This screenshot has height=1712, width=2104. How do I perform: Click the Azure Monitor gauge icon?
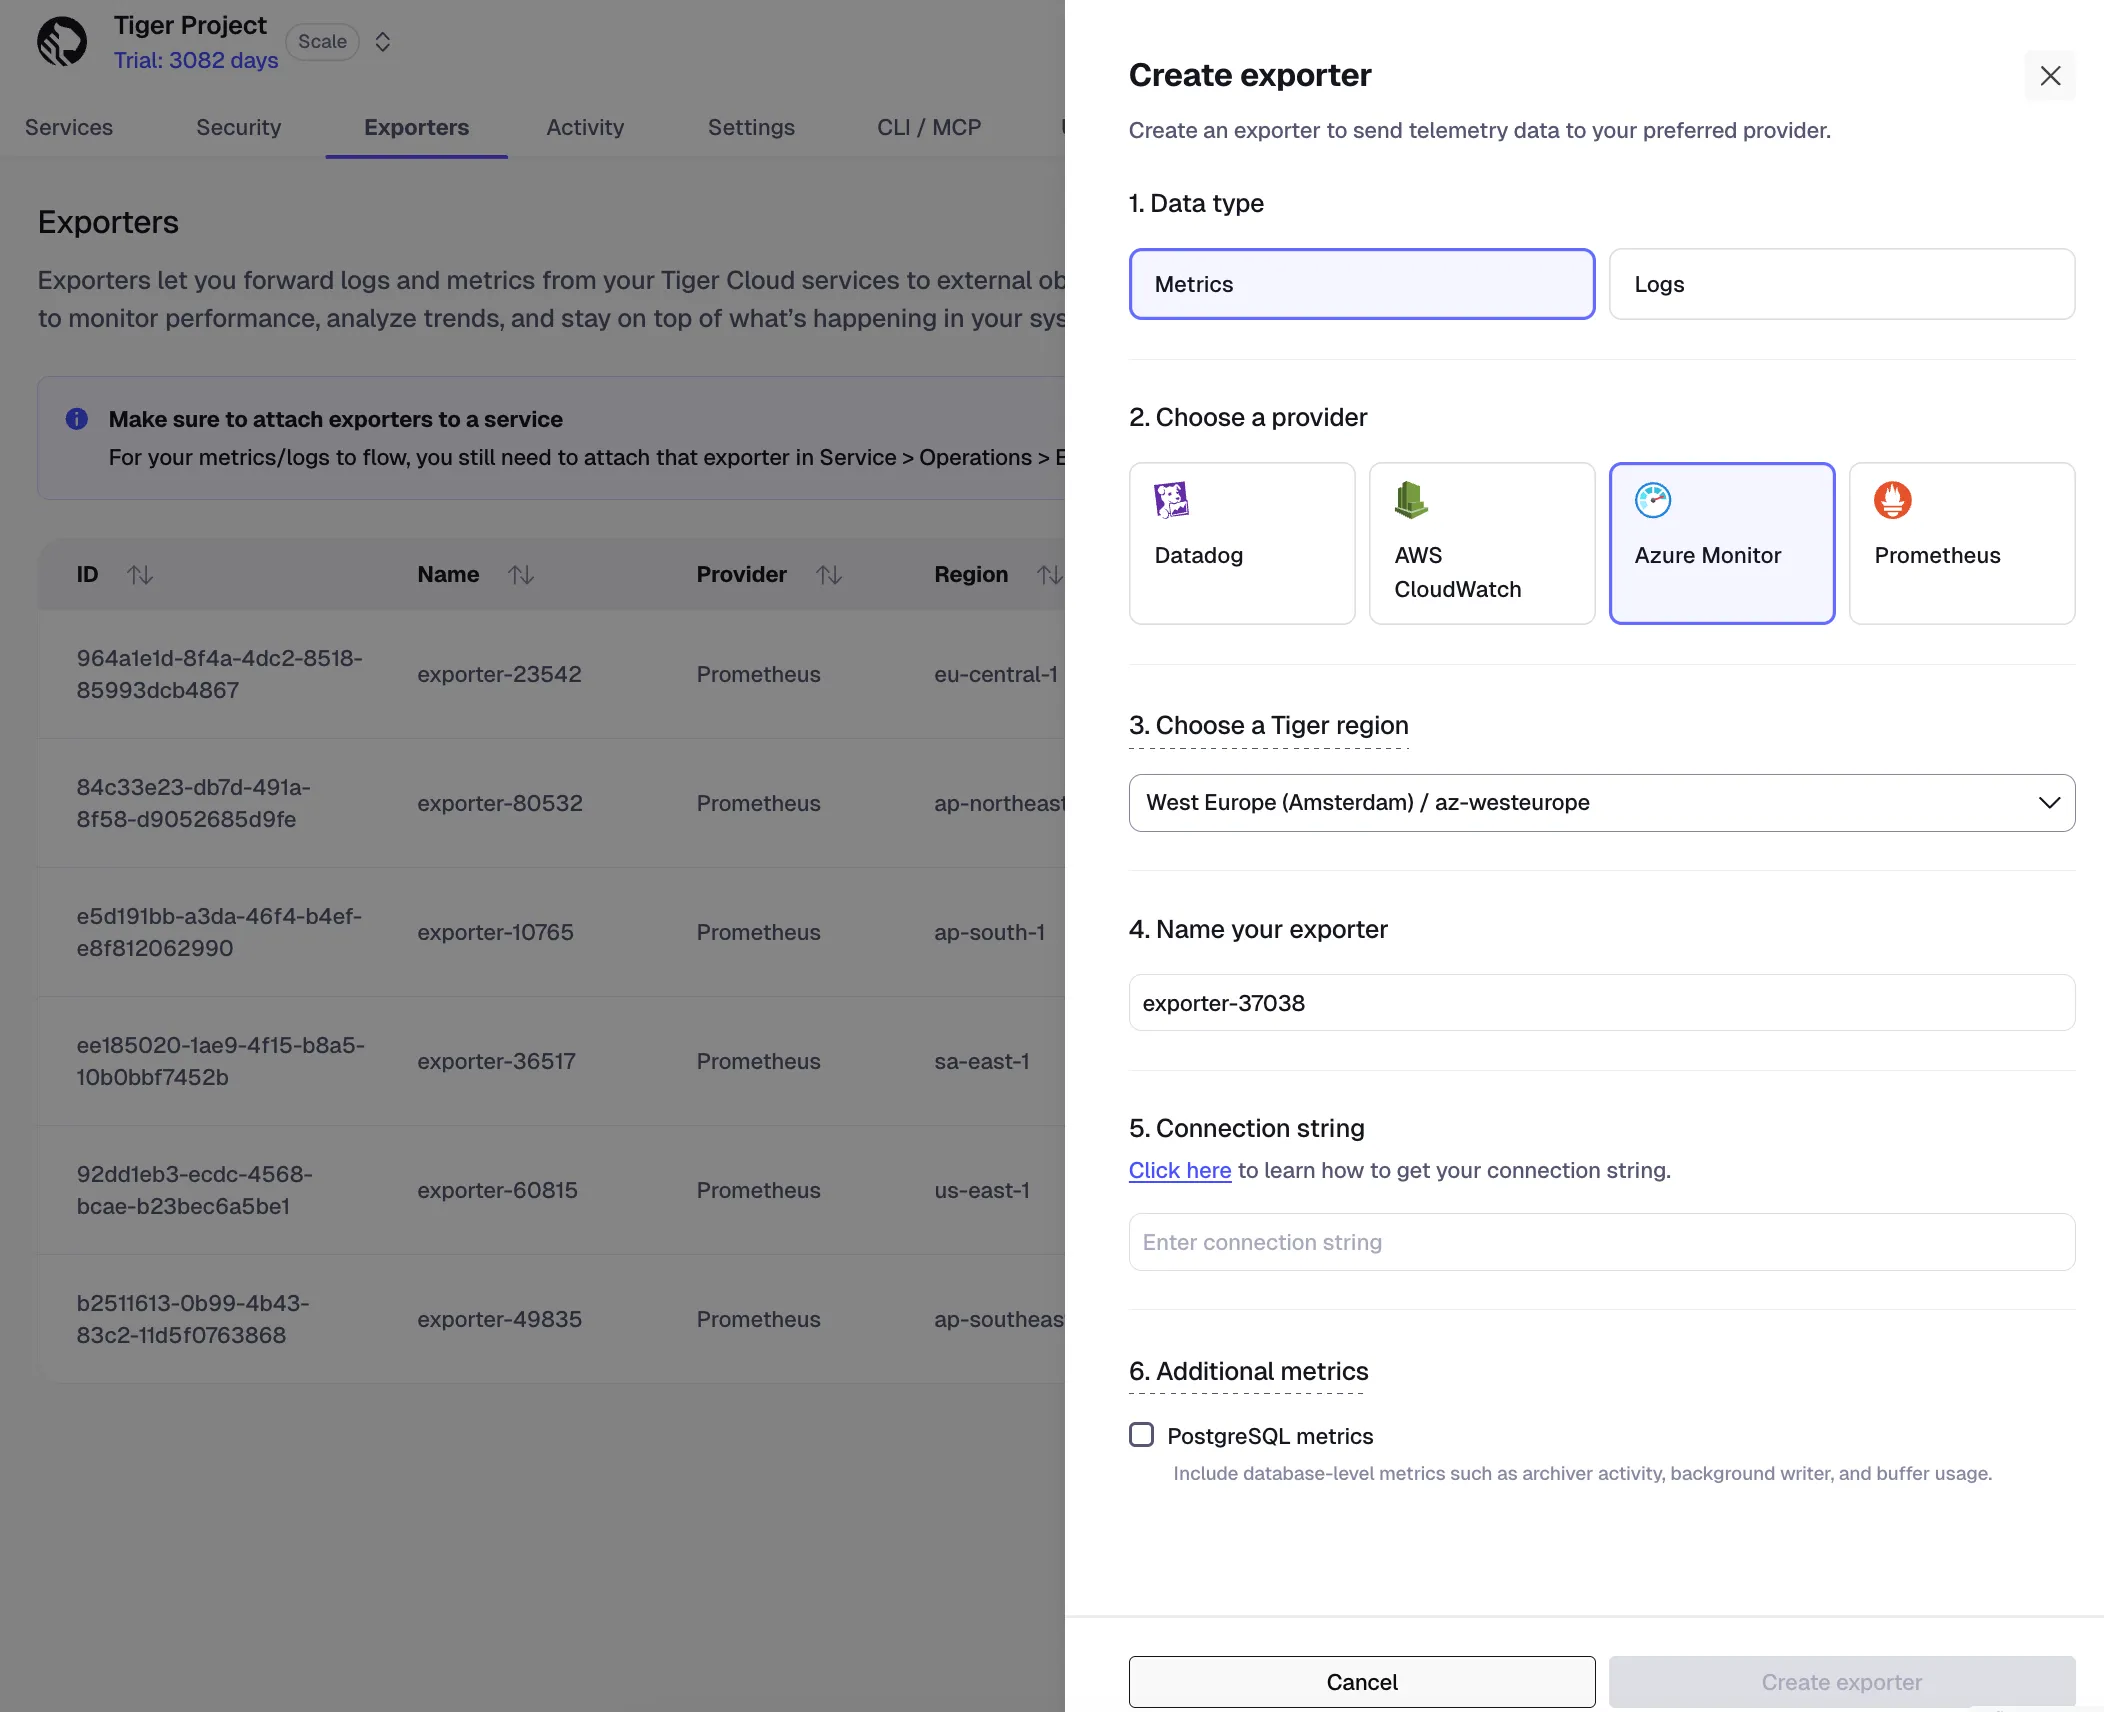[1653, 500]
